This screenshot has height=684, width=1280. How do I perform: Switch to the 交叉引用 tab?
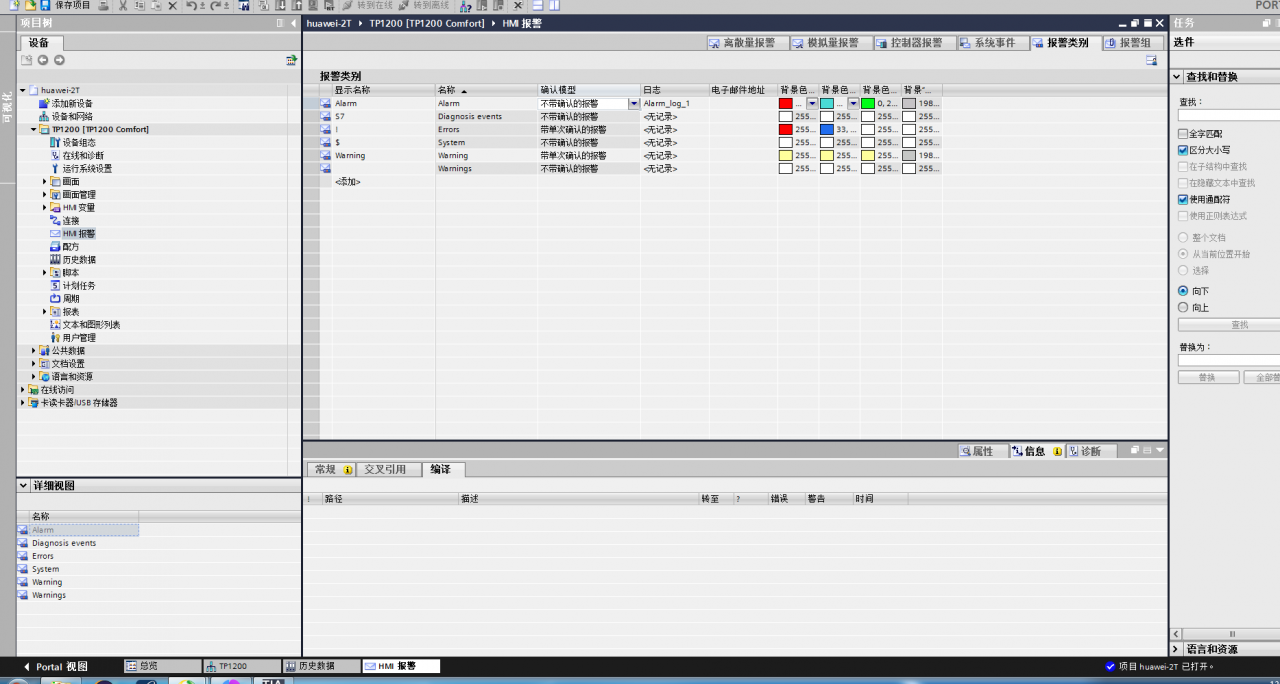tap(385, 469)
